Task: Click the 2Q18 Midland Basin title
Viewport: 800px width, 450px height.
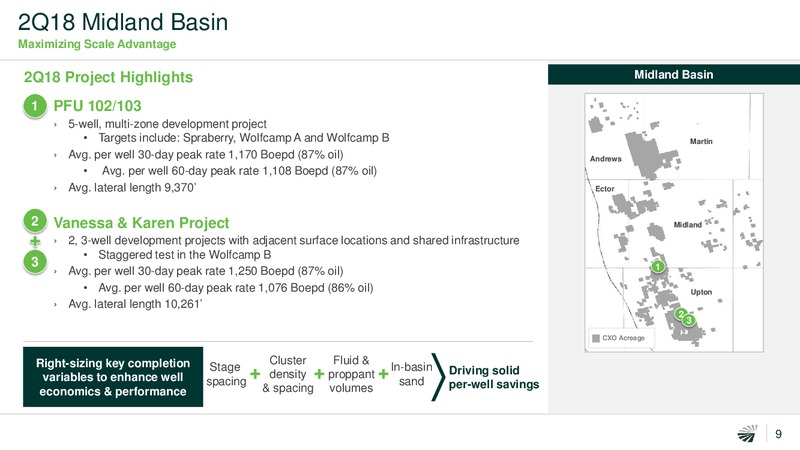Action: click(123, 22)
